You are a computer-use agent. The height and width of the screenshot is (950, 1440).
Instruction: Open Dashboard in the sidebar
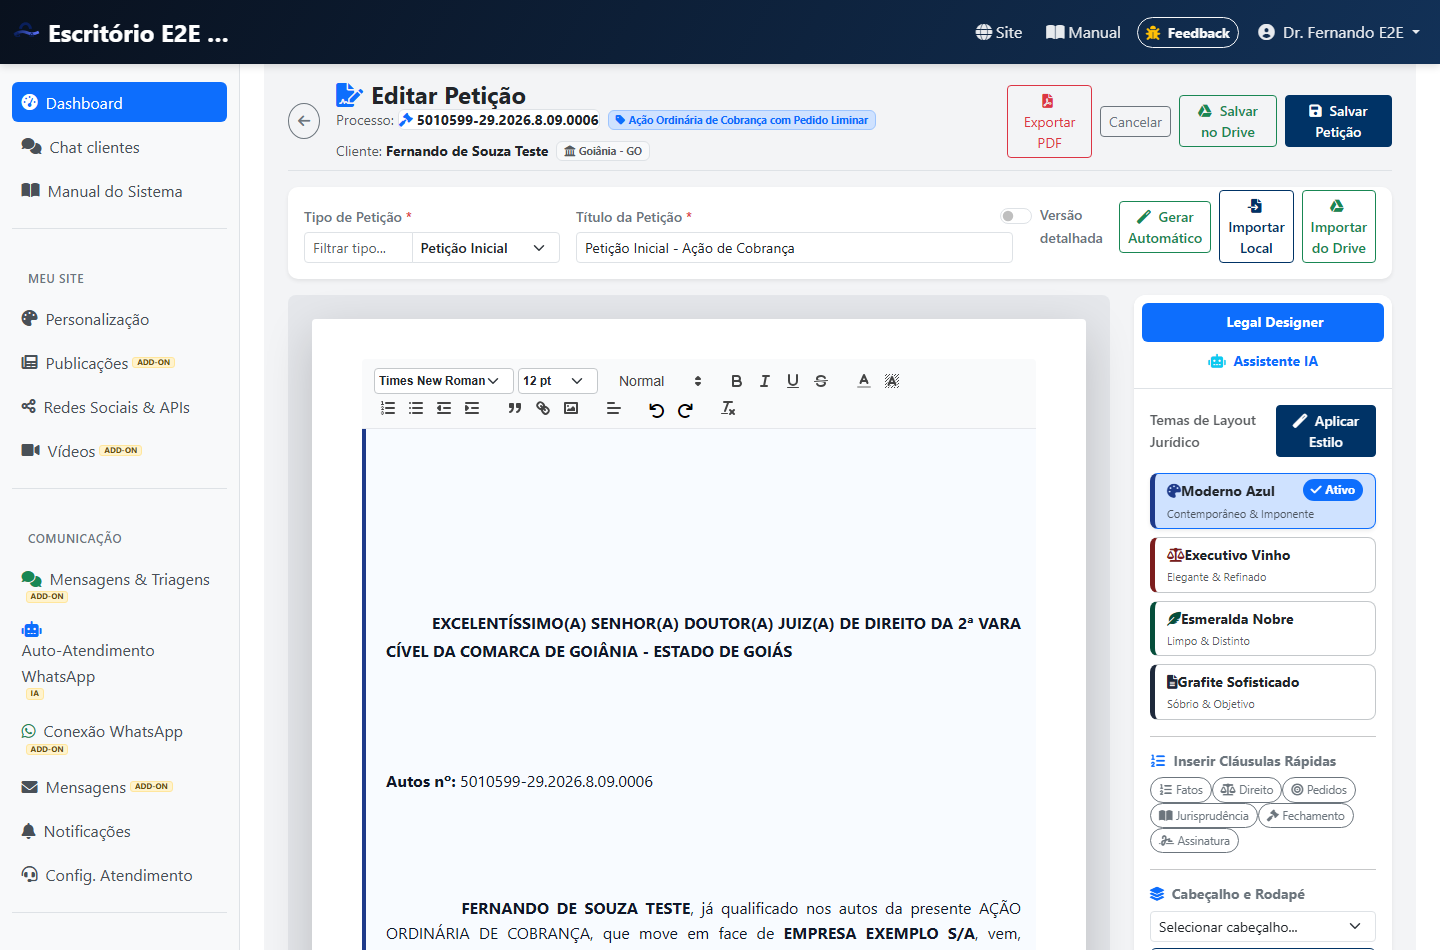point(119,102)
